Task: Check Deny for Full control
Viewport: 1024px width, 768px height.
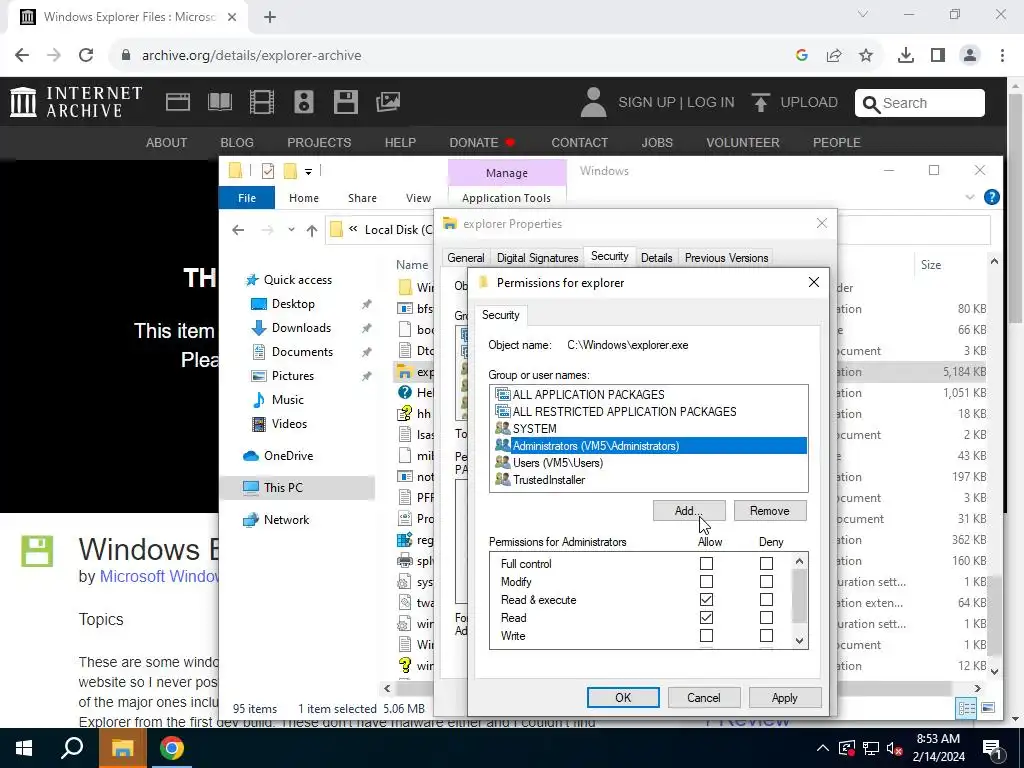Action: tap(766, 563)
